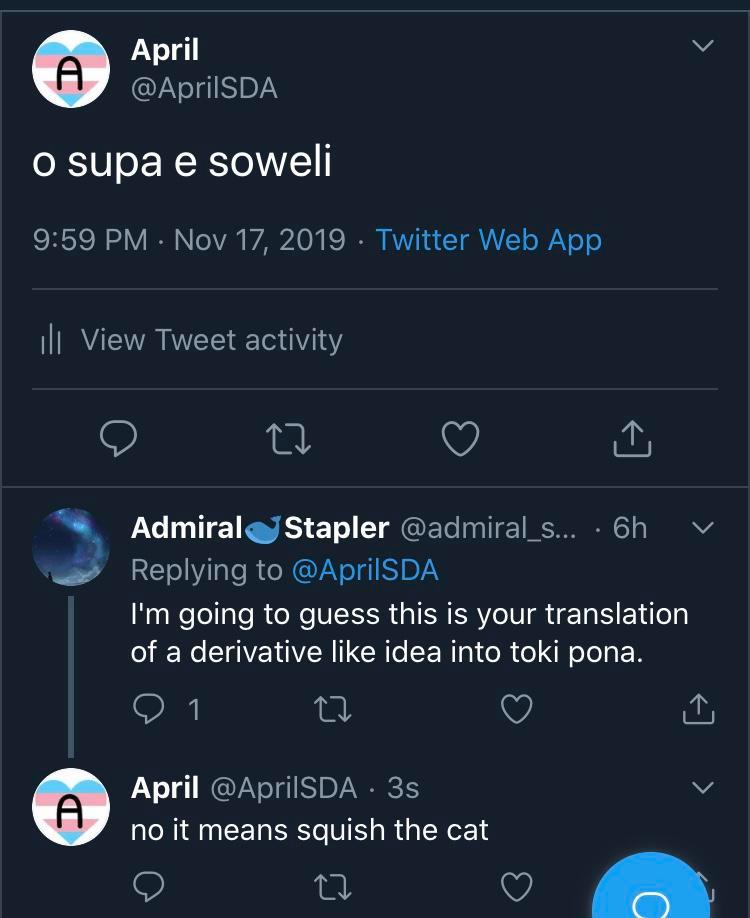Retweet the "squish the cat" reply
The height and width of the screenshot is (918, 750).
(x=334, y=886)
